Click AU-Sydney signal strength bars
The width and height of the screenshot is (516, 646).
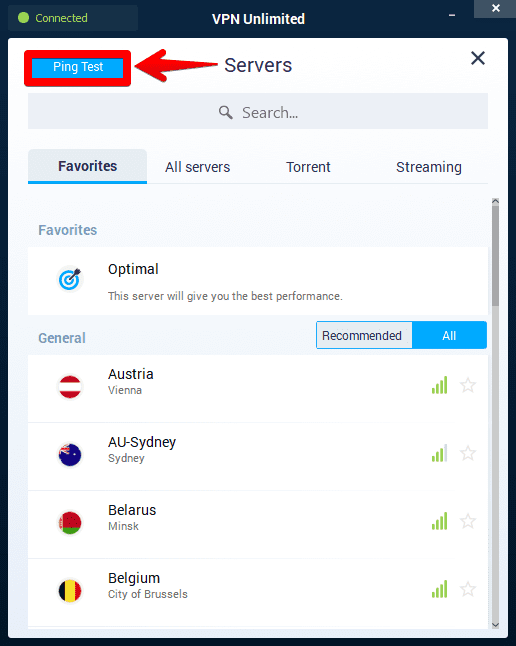pos(439,453)
